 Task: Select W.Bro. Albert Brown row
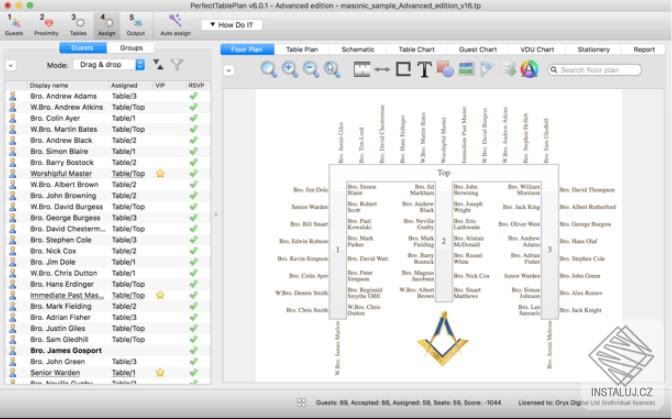[x=107, y=185]
